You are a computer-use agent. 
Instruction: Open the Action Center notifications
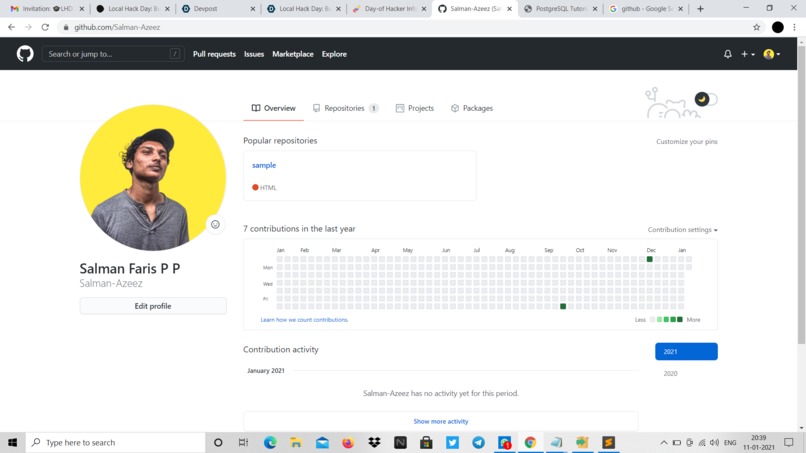coord(789,442)
